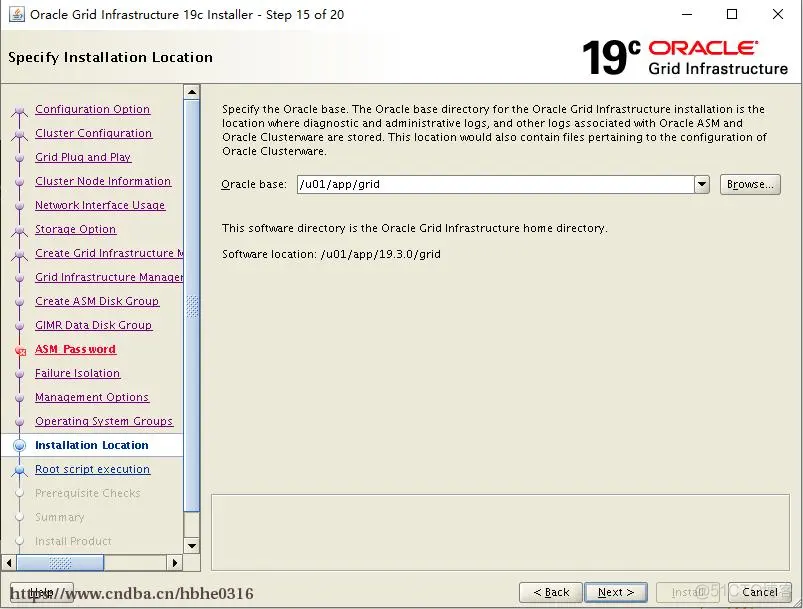Image resolution: width=803 pixels, height=609 pixels.
Task: Minimize the installer window
Action: click(x=687, y=14)
